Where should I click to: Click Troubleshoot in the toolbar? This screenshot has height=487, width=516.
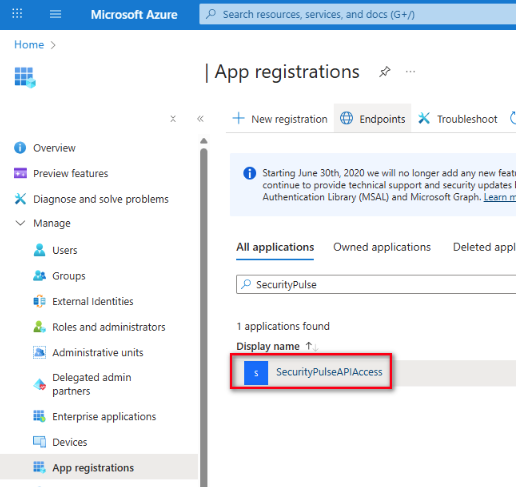pos(457,119)
